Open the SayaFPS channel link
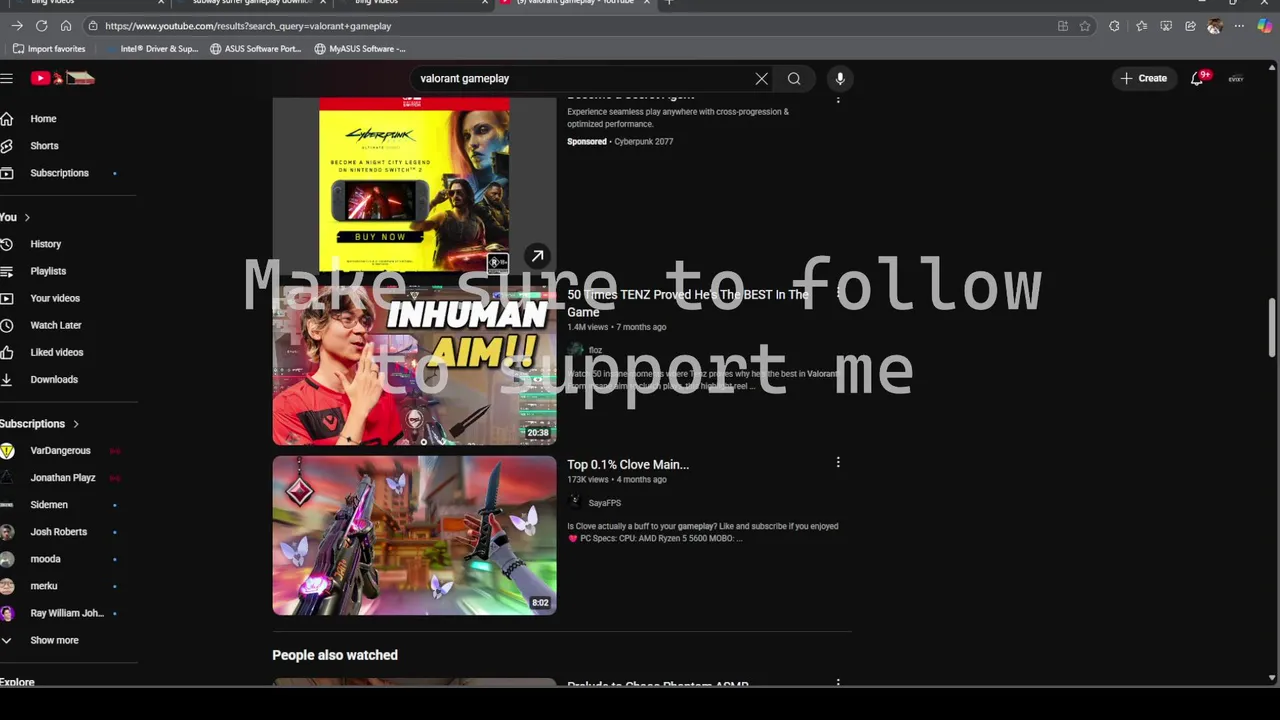 [604, 503]
